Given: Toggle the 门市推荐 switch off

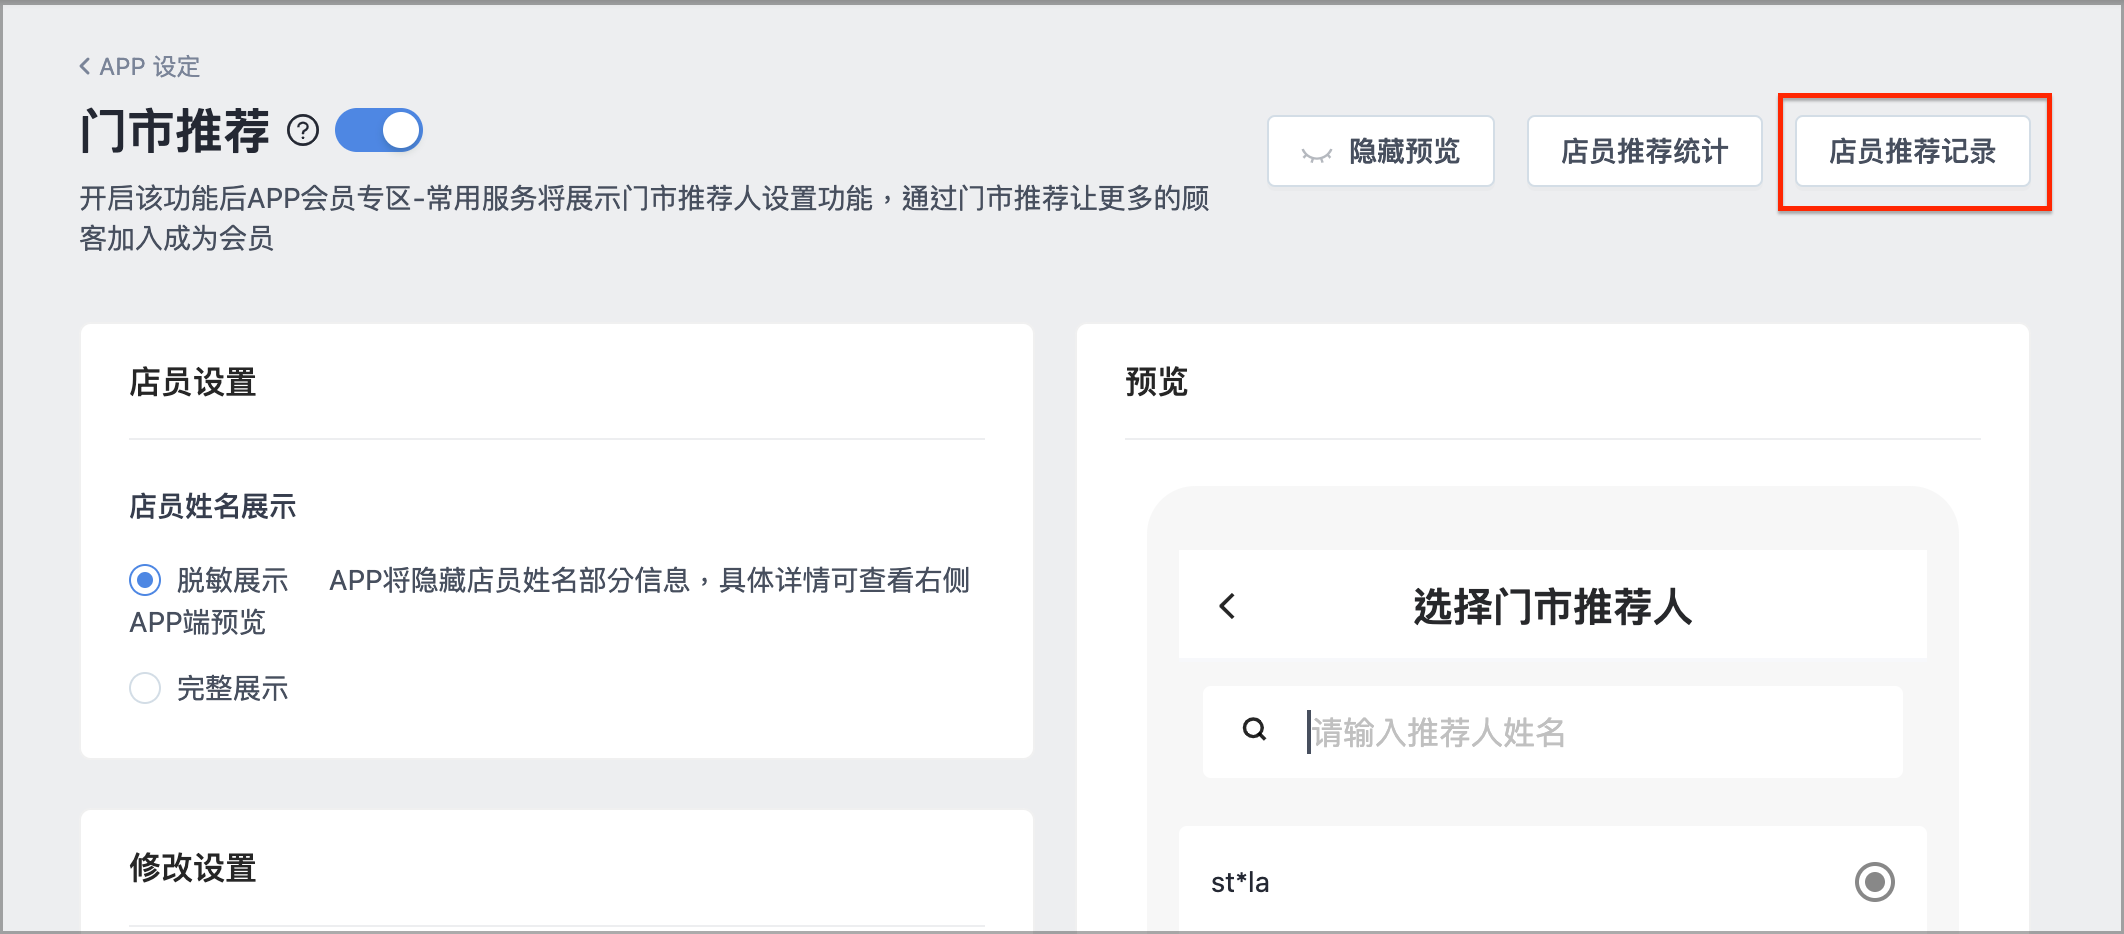Looking at the screenshot, I should click(379, 130).
